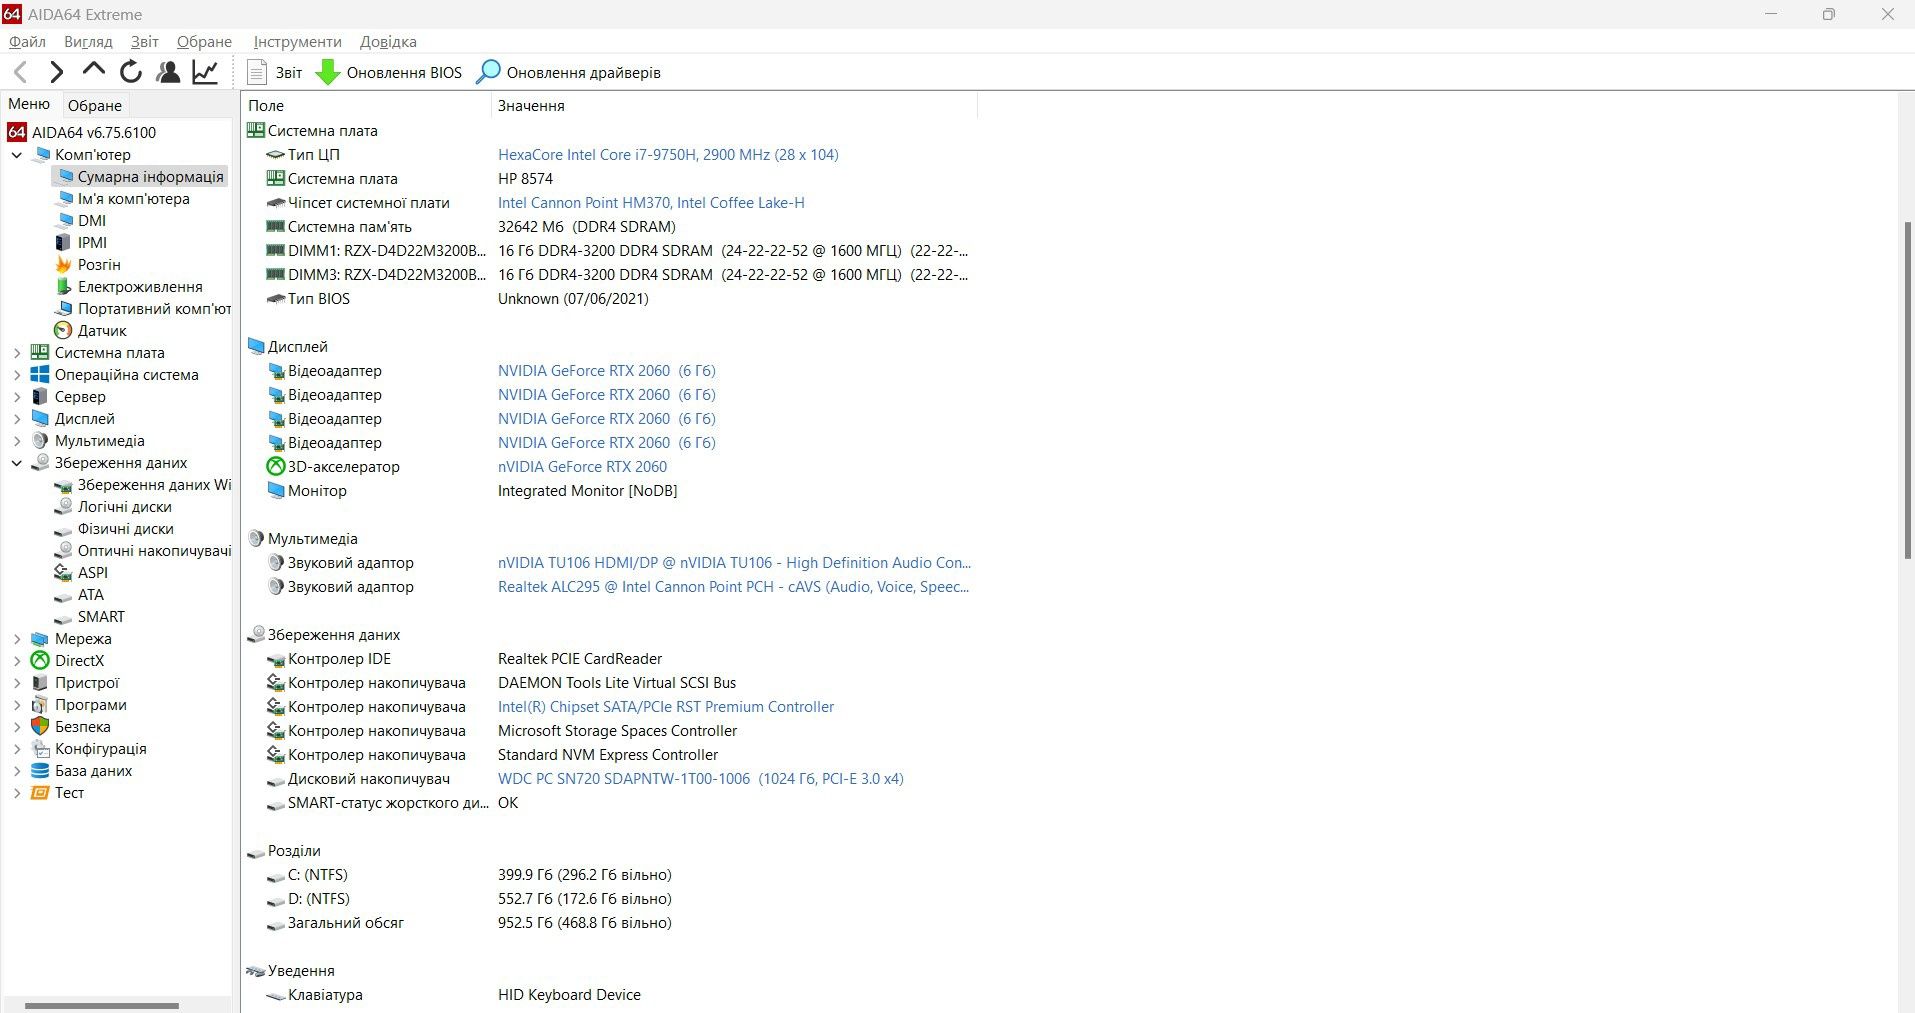Screen dimensions: 1915x1013
Task: Open the user profile icon in toolbar
Action: (x=168, y=72)
